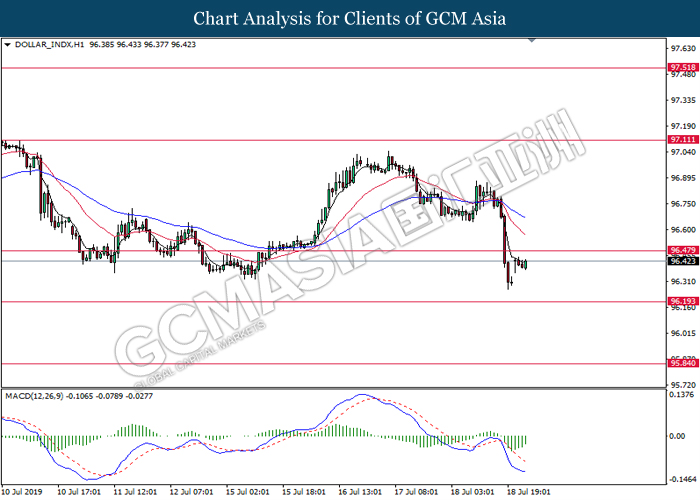Screen dimensions: 700x500
Task: Click the 96.479 red price level label
Action: [683, 250]
